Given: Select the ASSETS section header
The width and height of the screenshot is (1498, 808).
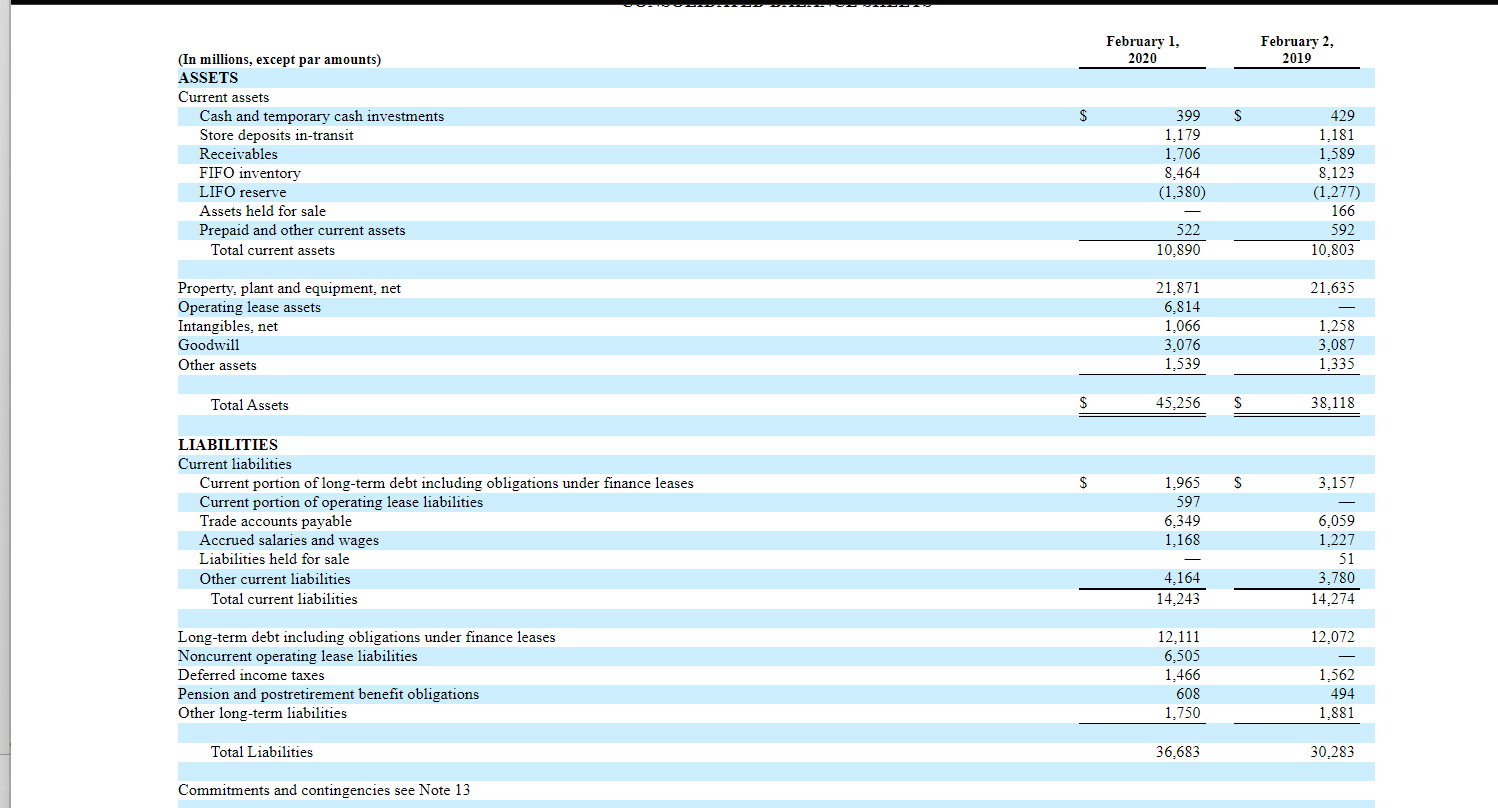Looking at the screenshot, I should (x=208, y=77).
